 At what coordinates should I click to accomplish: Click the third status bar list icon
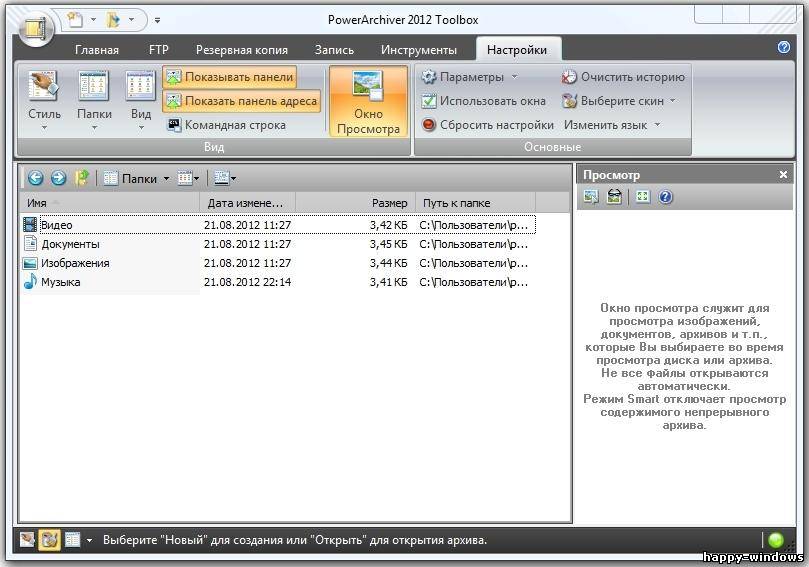(72, 540)
